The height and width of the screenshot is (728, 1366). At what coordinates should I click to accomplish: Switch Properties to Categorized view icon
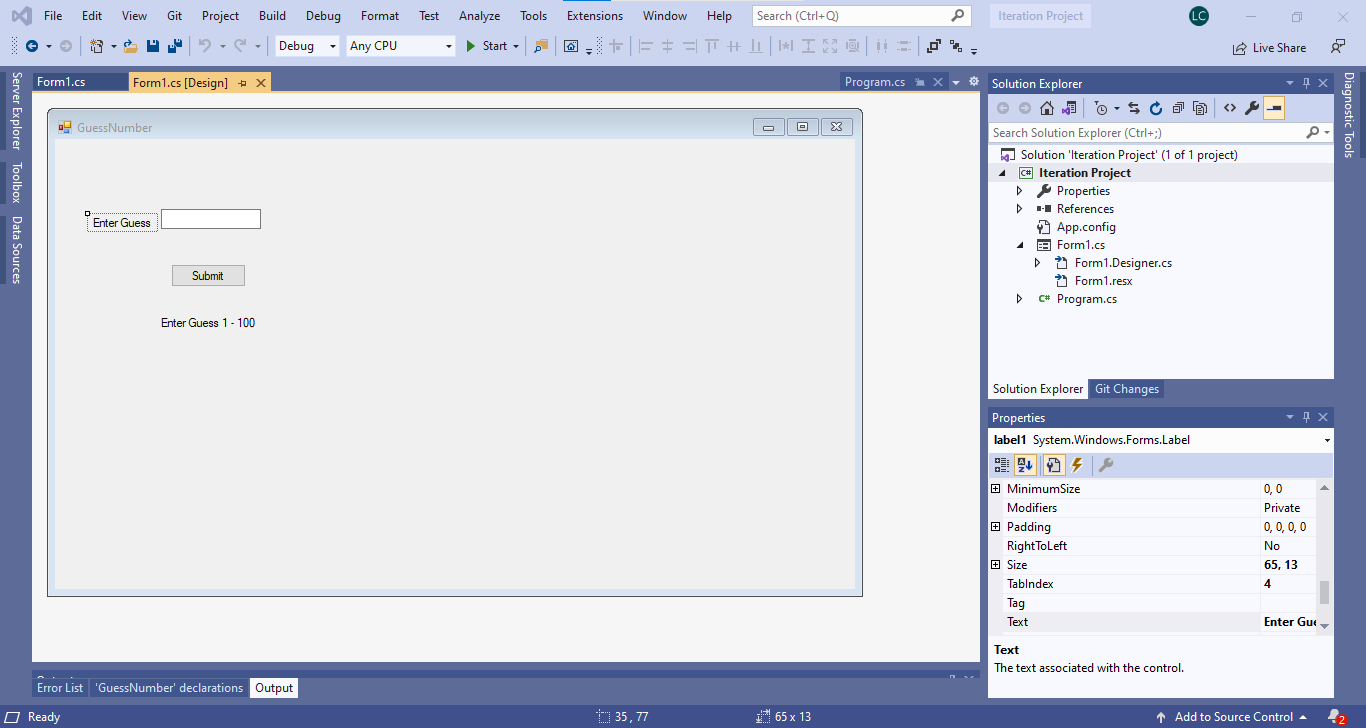click(1001, 464)
